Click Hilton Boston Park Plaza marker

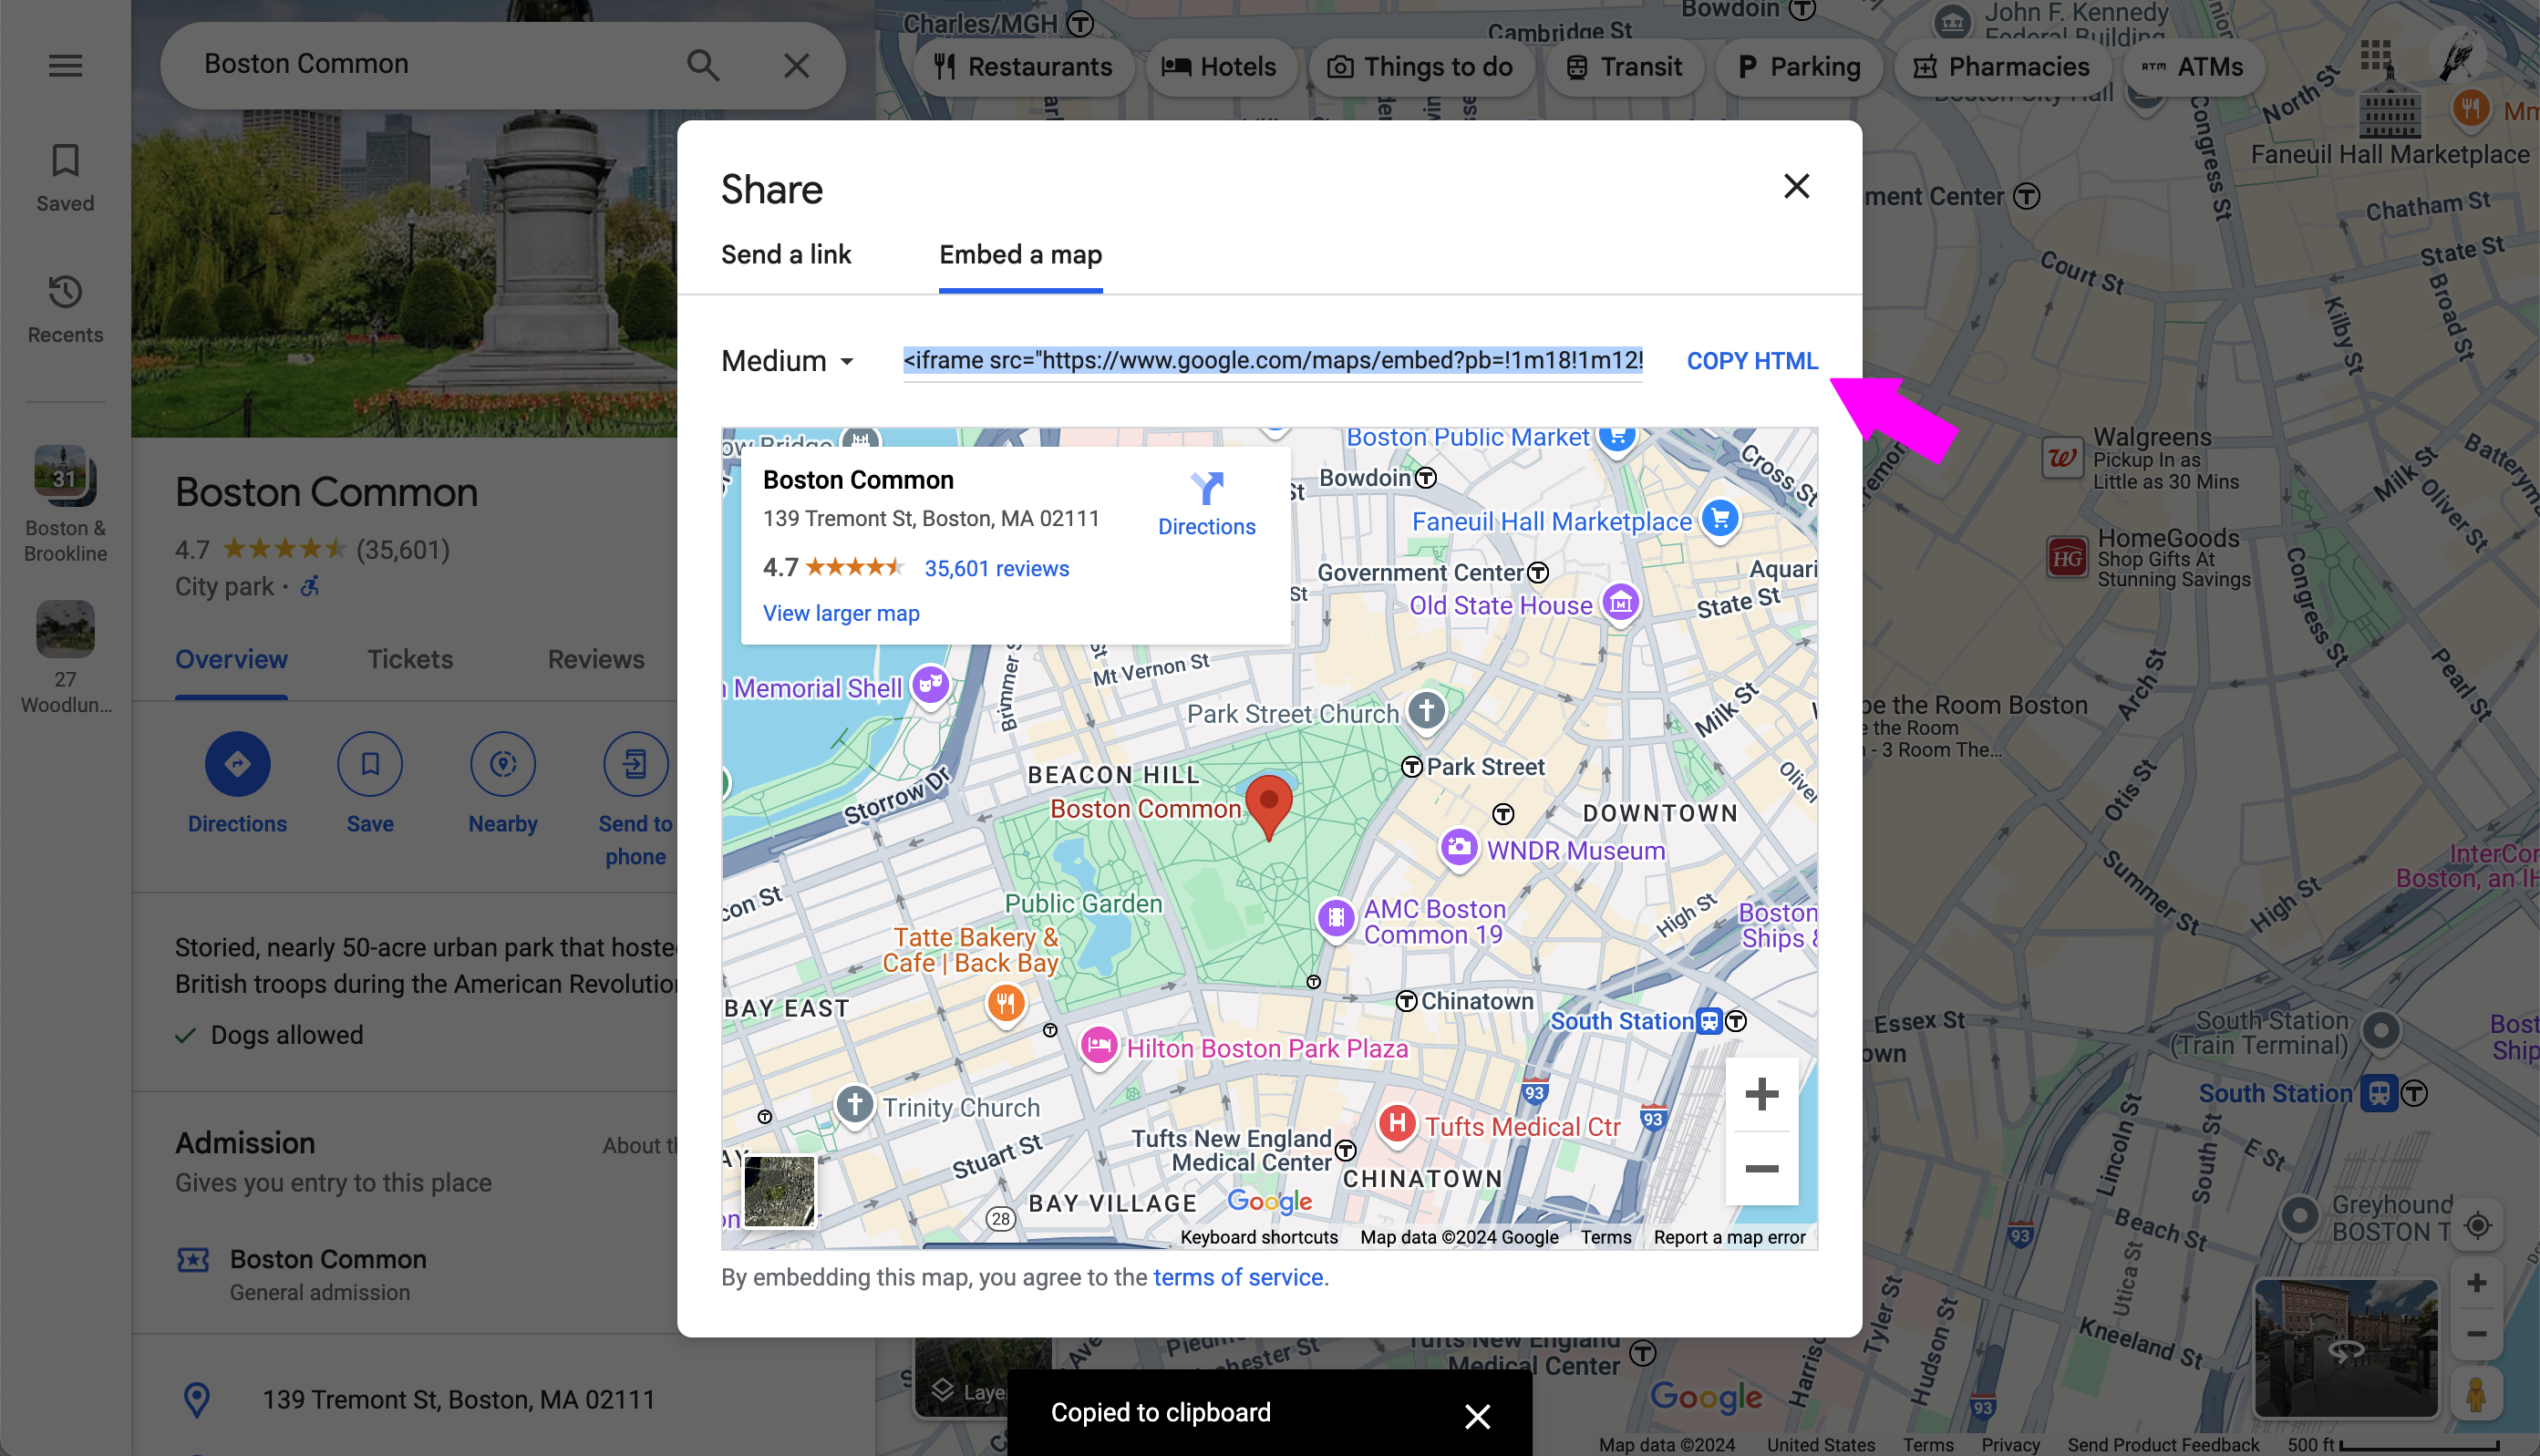[x=1098, y=1047]
